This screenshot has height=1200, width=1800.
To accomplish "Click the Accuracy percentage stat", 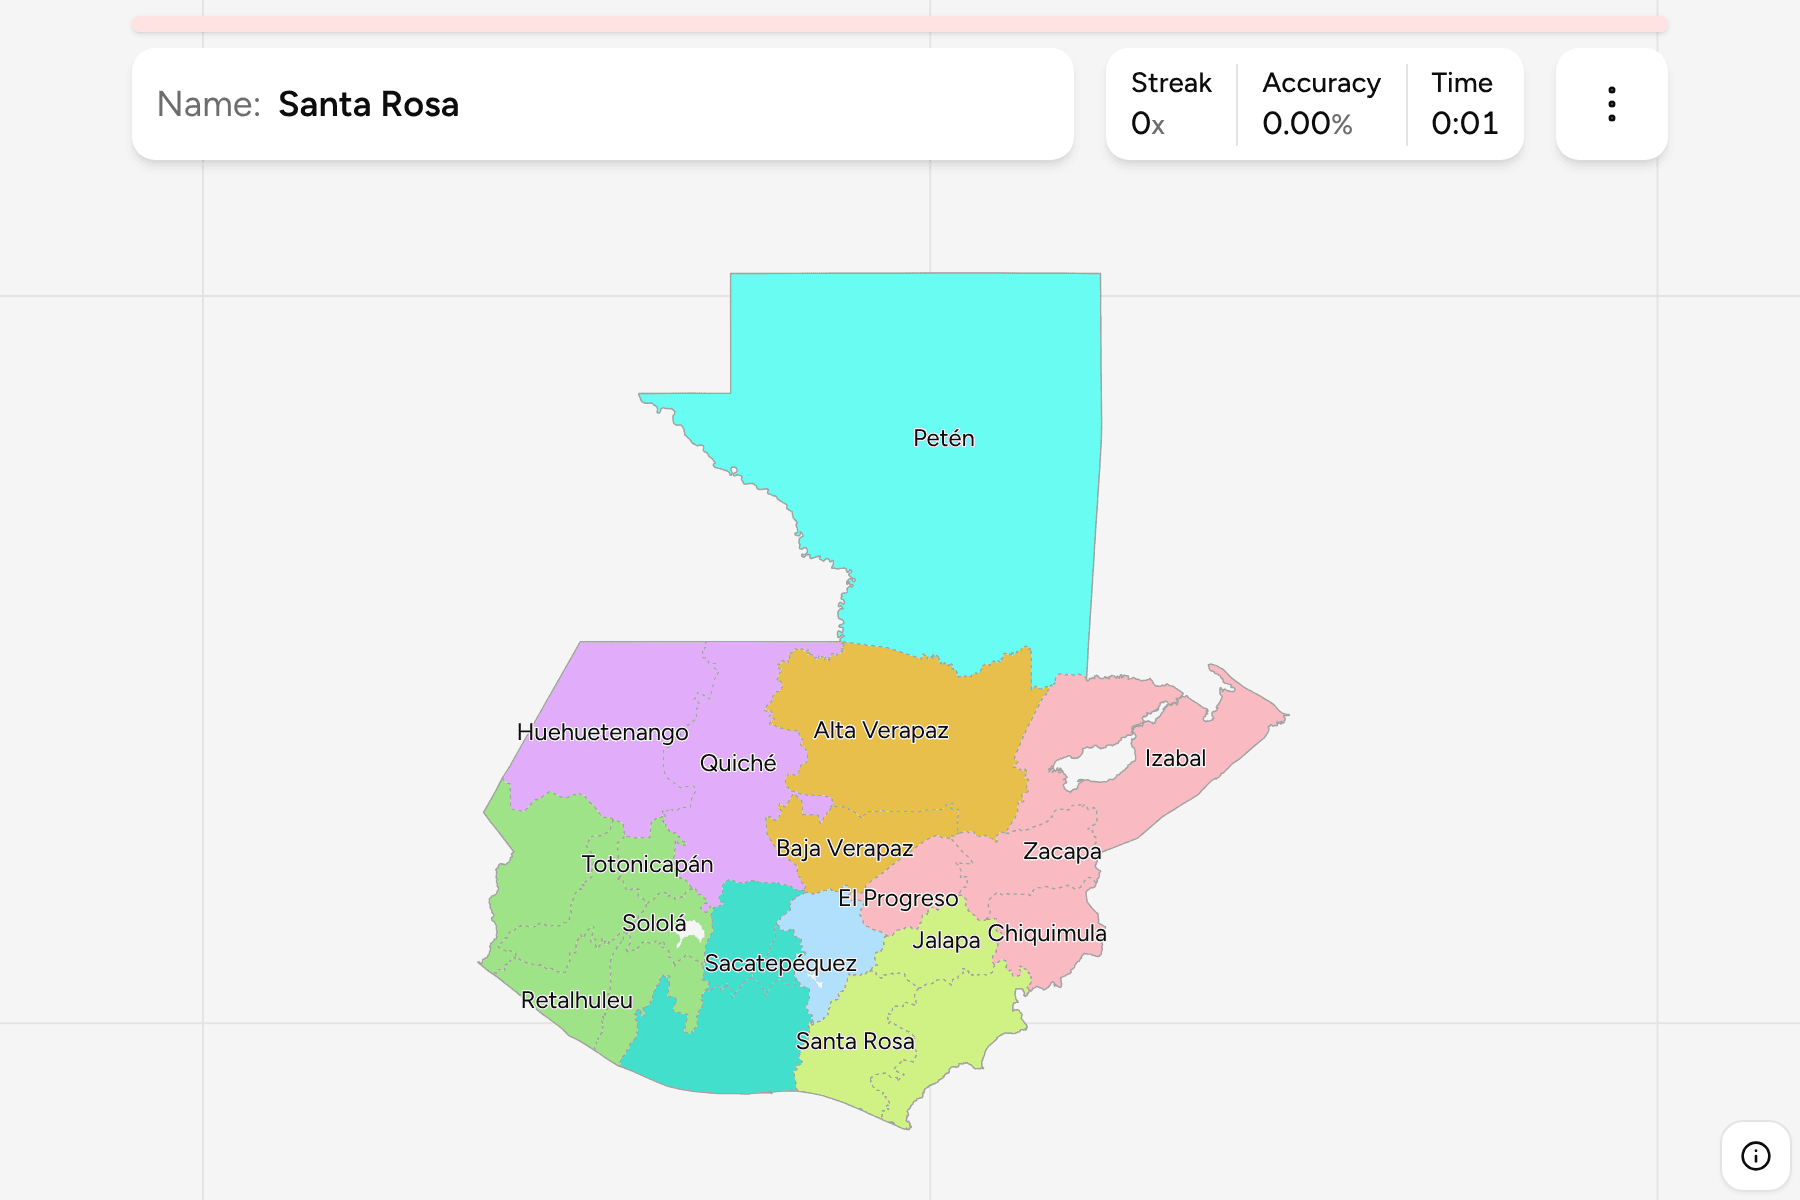I will point(1321,104).
